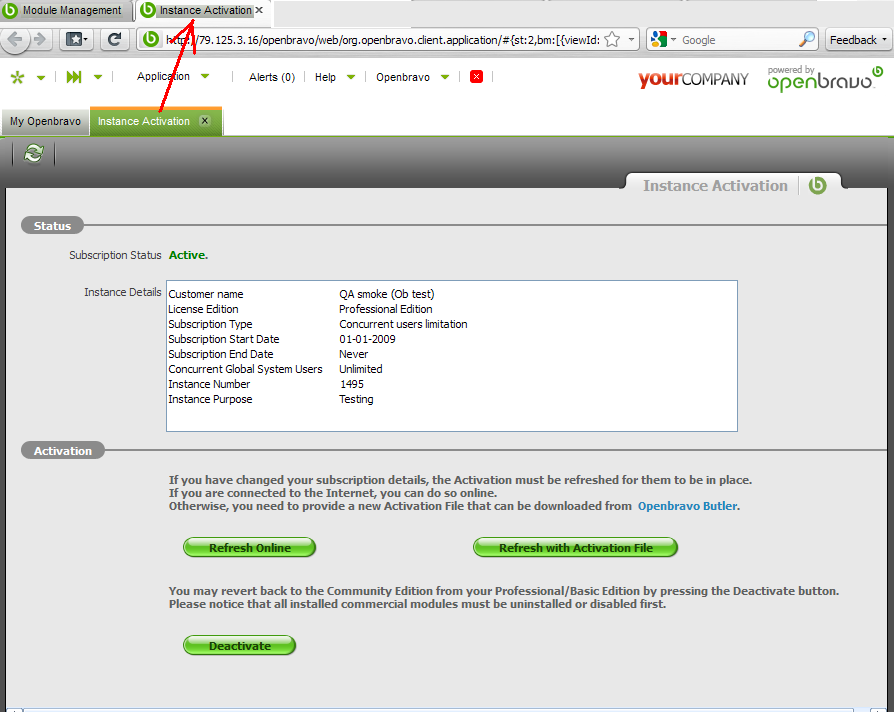Click the Concurrent users limitation value
Screen dimensions: 894x713
tap(403, 324)
